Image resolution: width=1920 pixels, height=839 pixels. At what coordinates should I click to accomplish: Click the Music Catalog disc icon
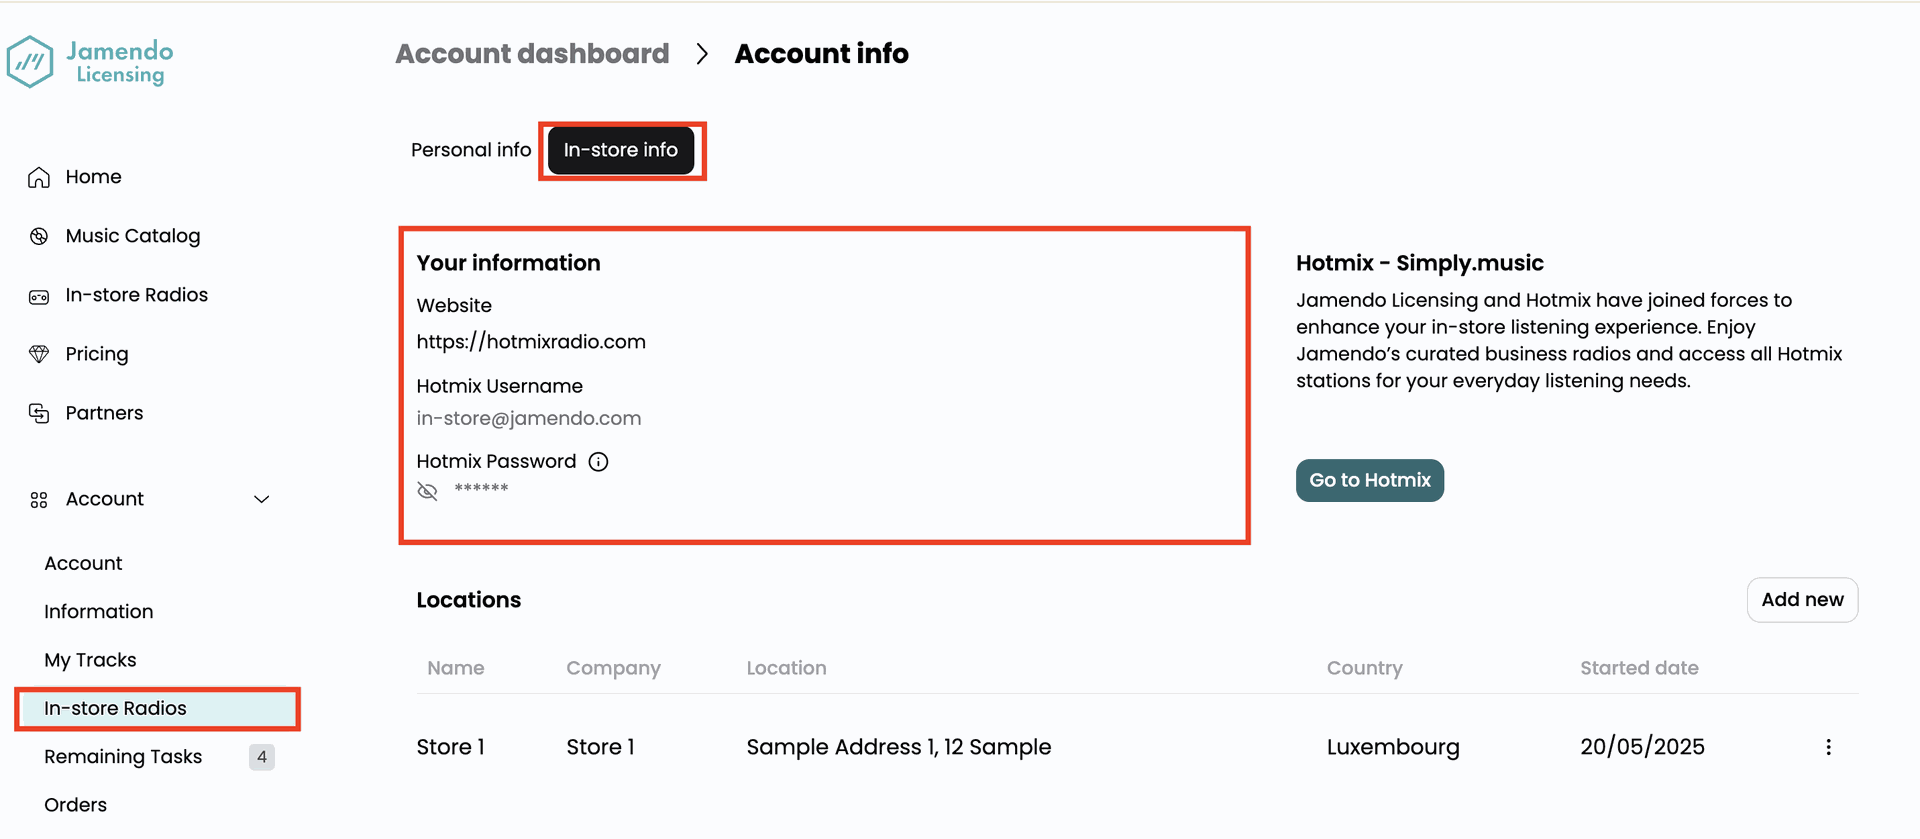pos(39,236)
